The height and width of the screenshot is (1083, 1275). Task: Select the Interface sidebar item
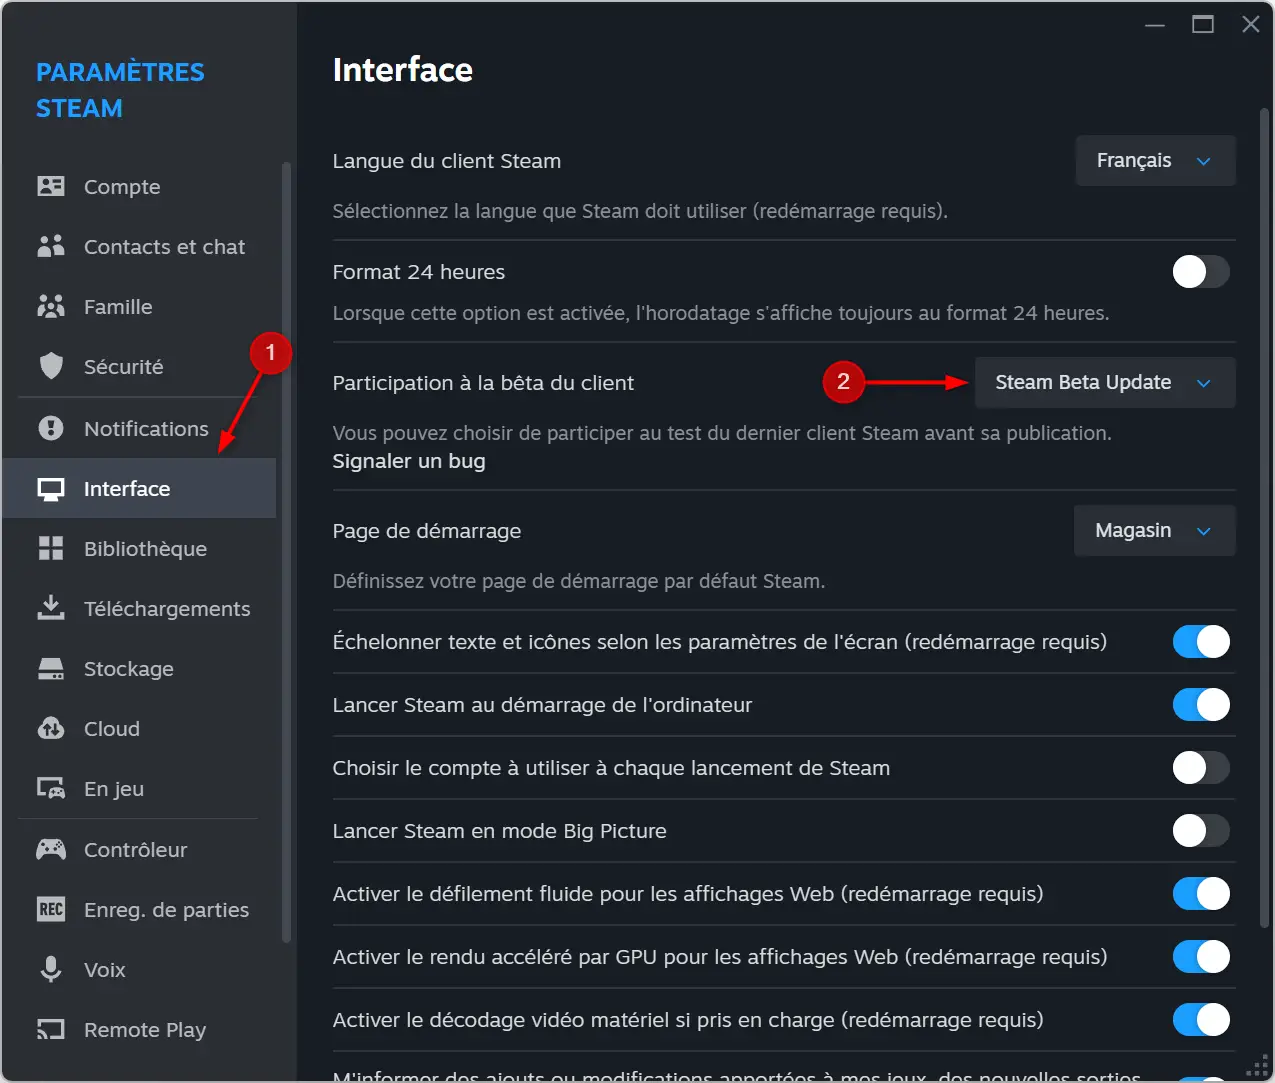click(x=139, y=488)
